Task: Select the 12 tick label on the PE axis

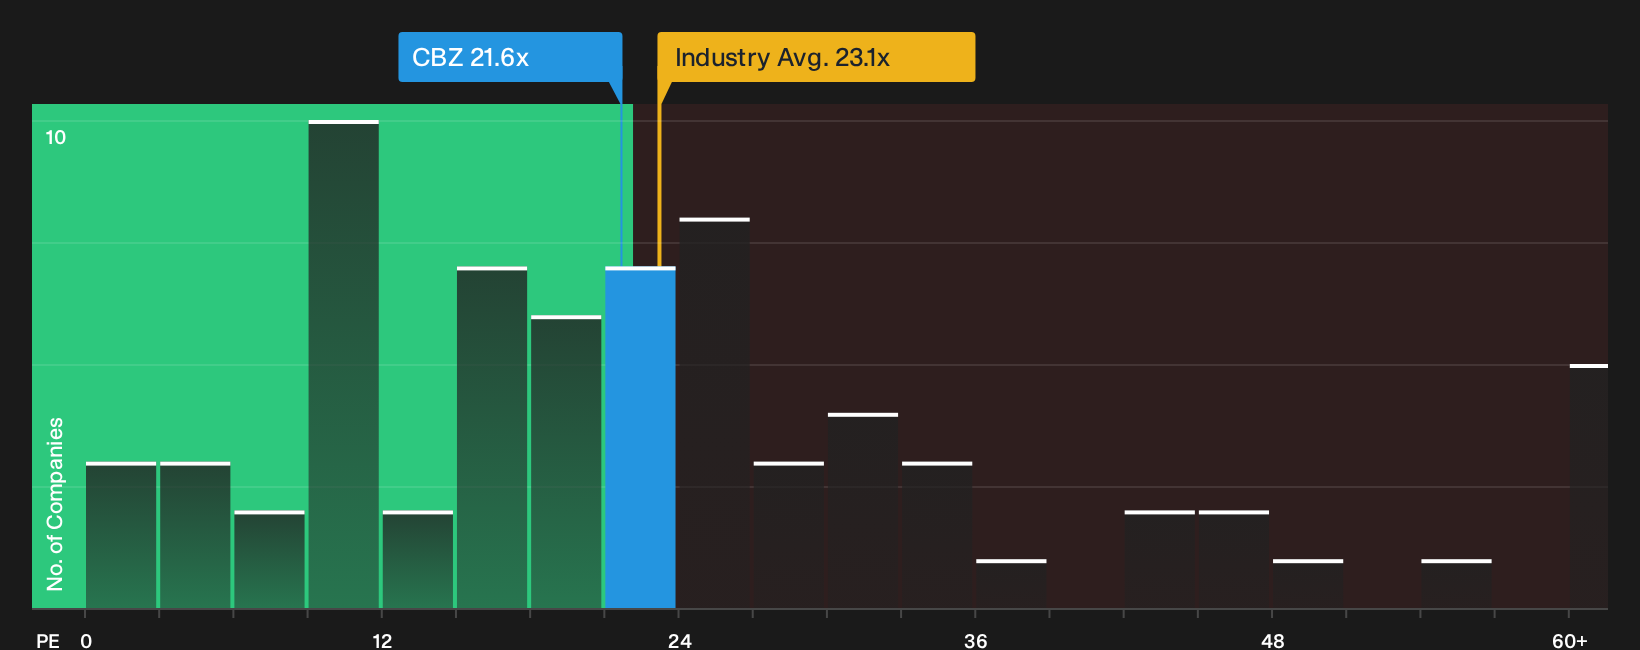Action: 382,640
